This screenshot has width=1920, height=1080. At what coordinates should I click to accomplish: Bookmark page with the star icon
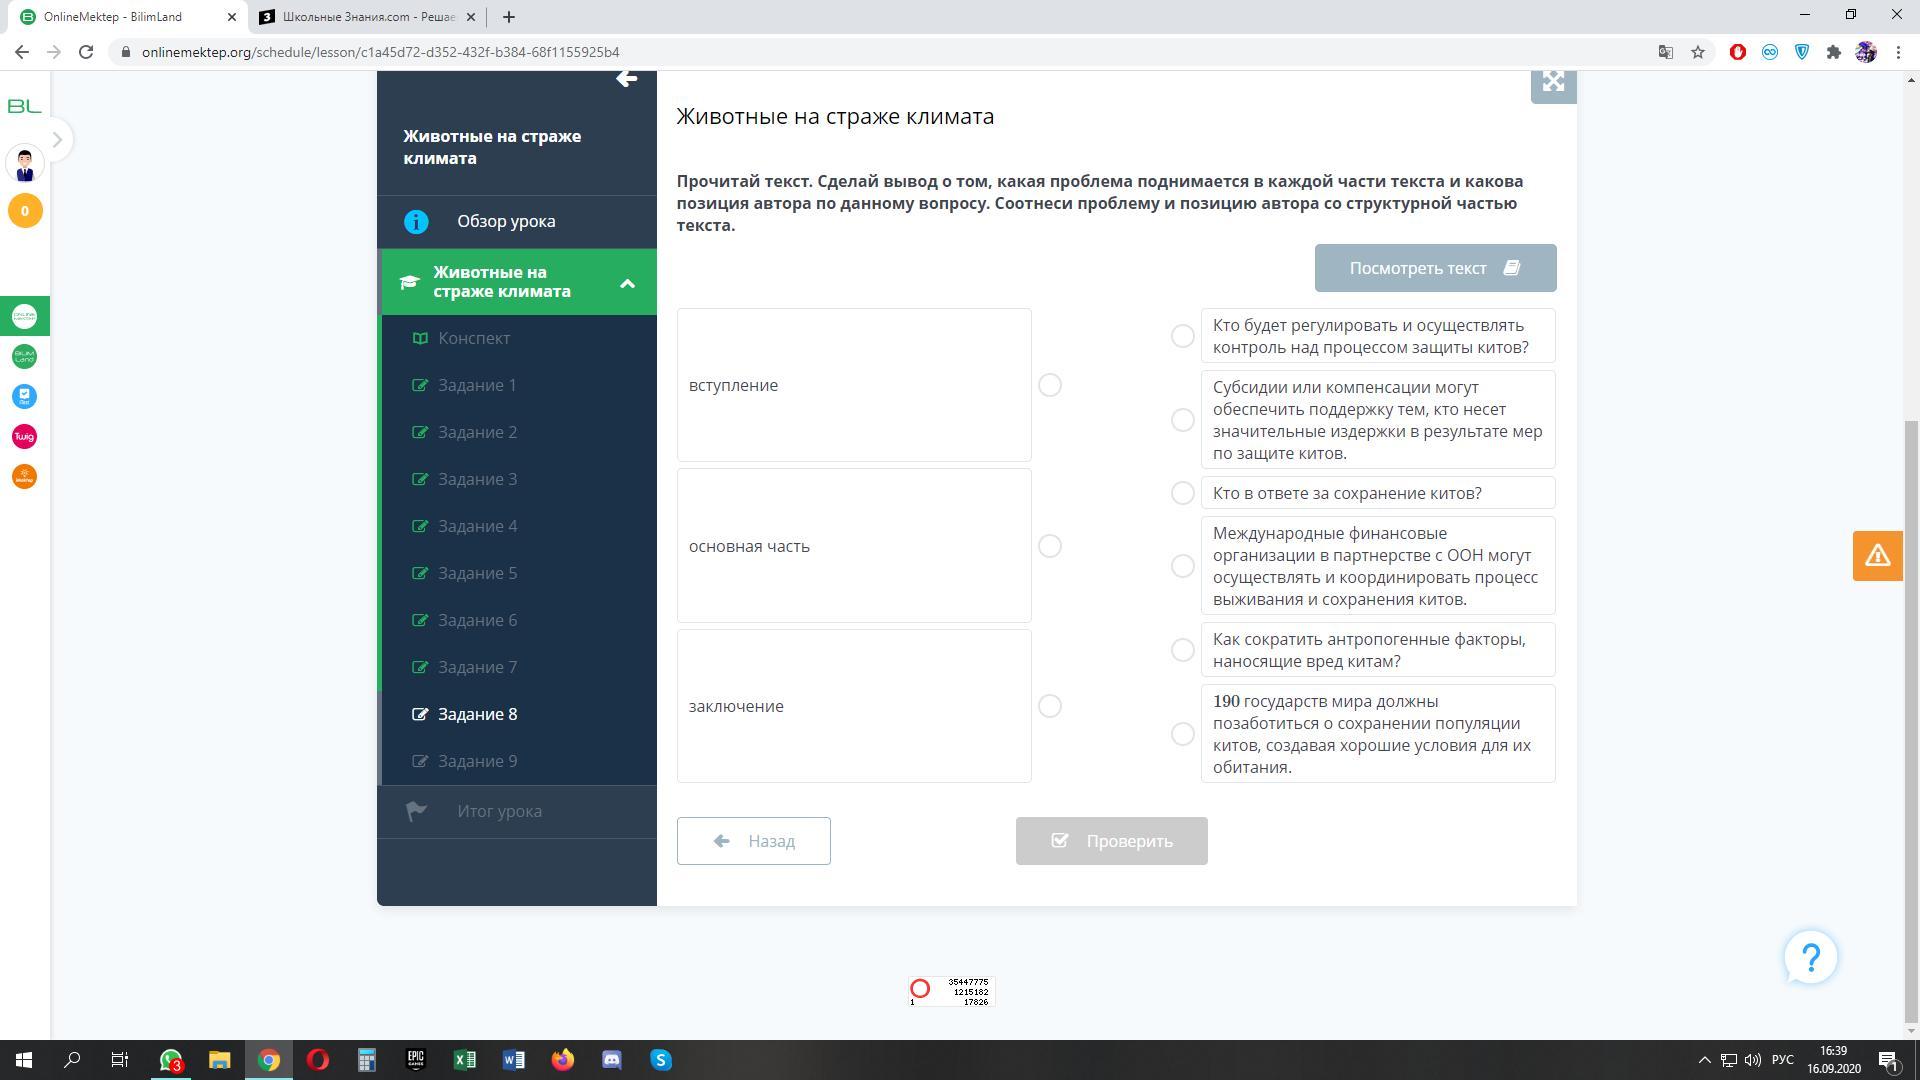tap(1698, 52)
